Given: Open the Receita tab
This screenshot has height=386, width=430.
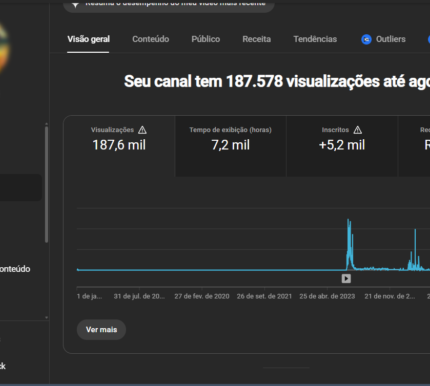Looking at the screenshot, I should pos(257,39).
